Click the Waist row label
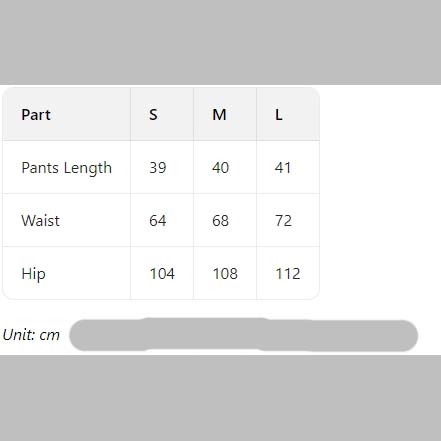The height and width of the screenshot is (441, 441). coord(40,221)
